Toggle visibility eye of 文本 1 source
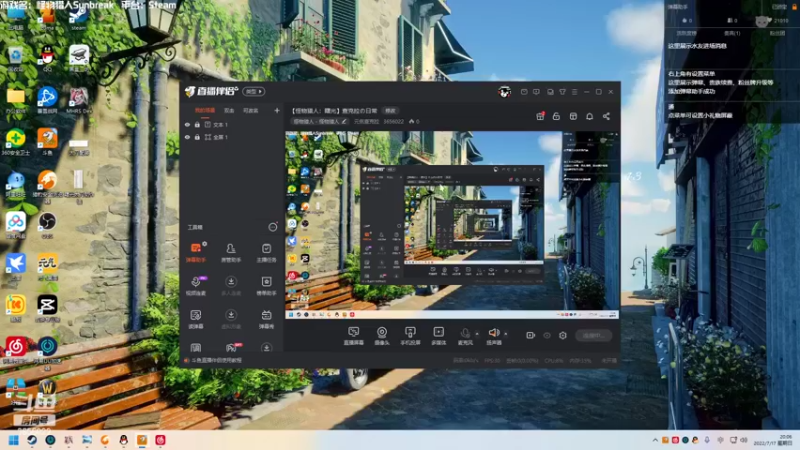The image size is (800, 450). coord(187,124)
